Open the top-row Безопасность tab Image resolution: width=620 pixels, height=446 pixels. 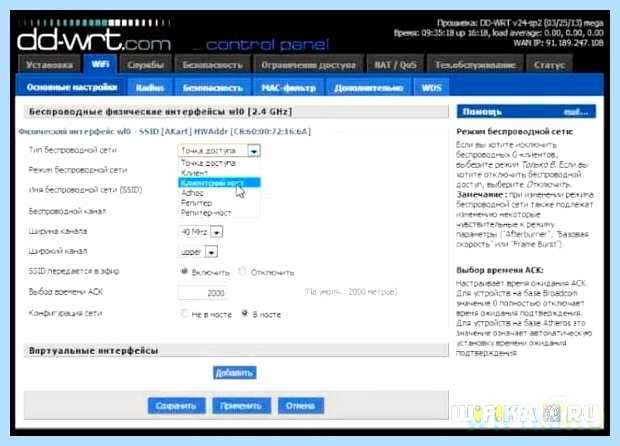coord(213,65)
